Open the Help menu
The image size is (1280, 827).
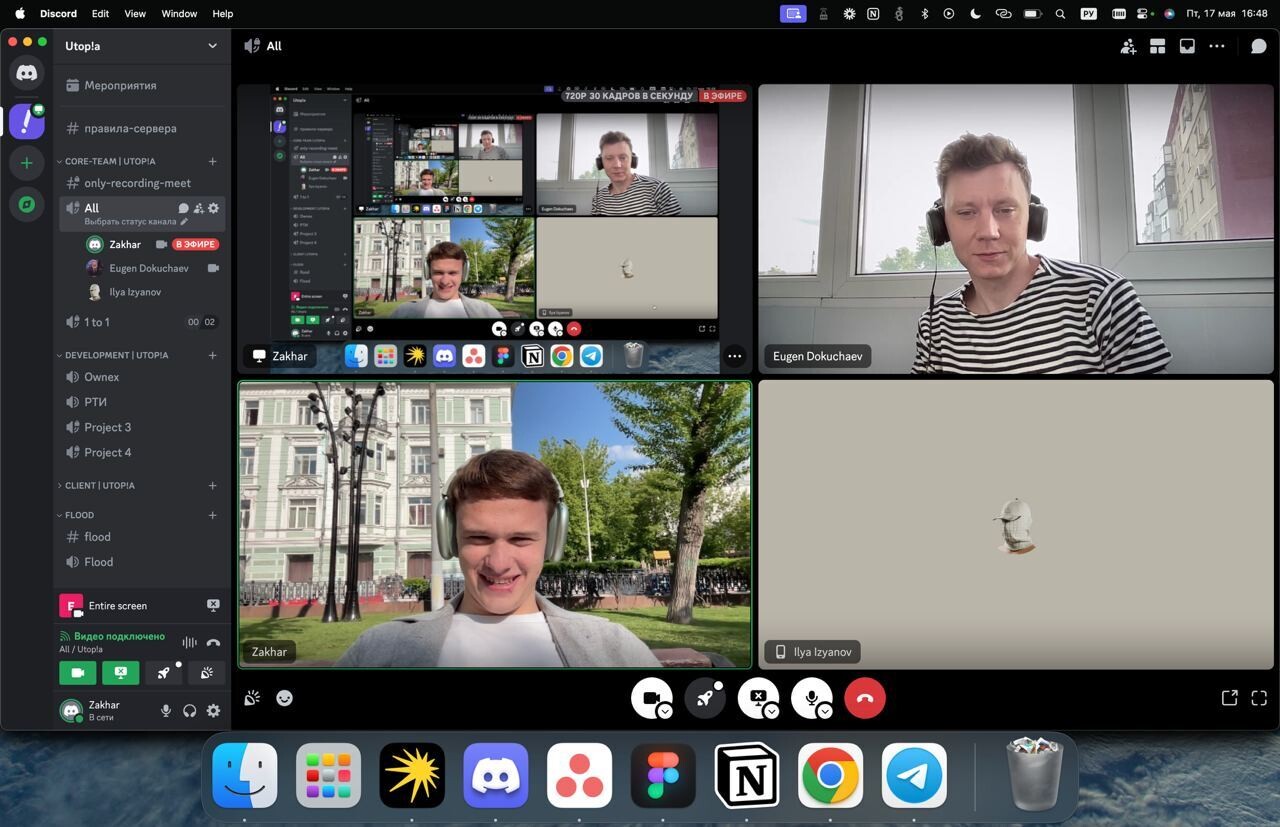coord(223,14)
